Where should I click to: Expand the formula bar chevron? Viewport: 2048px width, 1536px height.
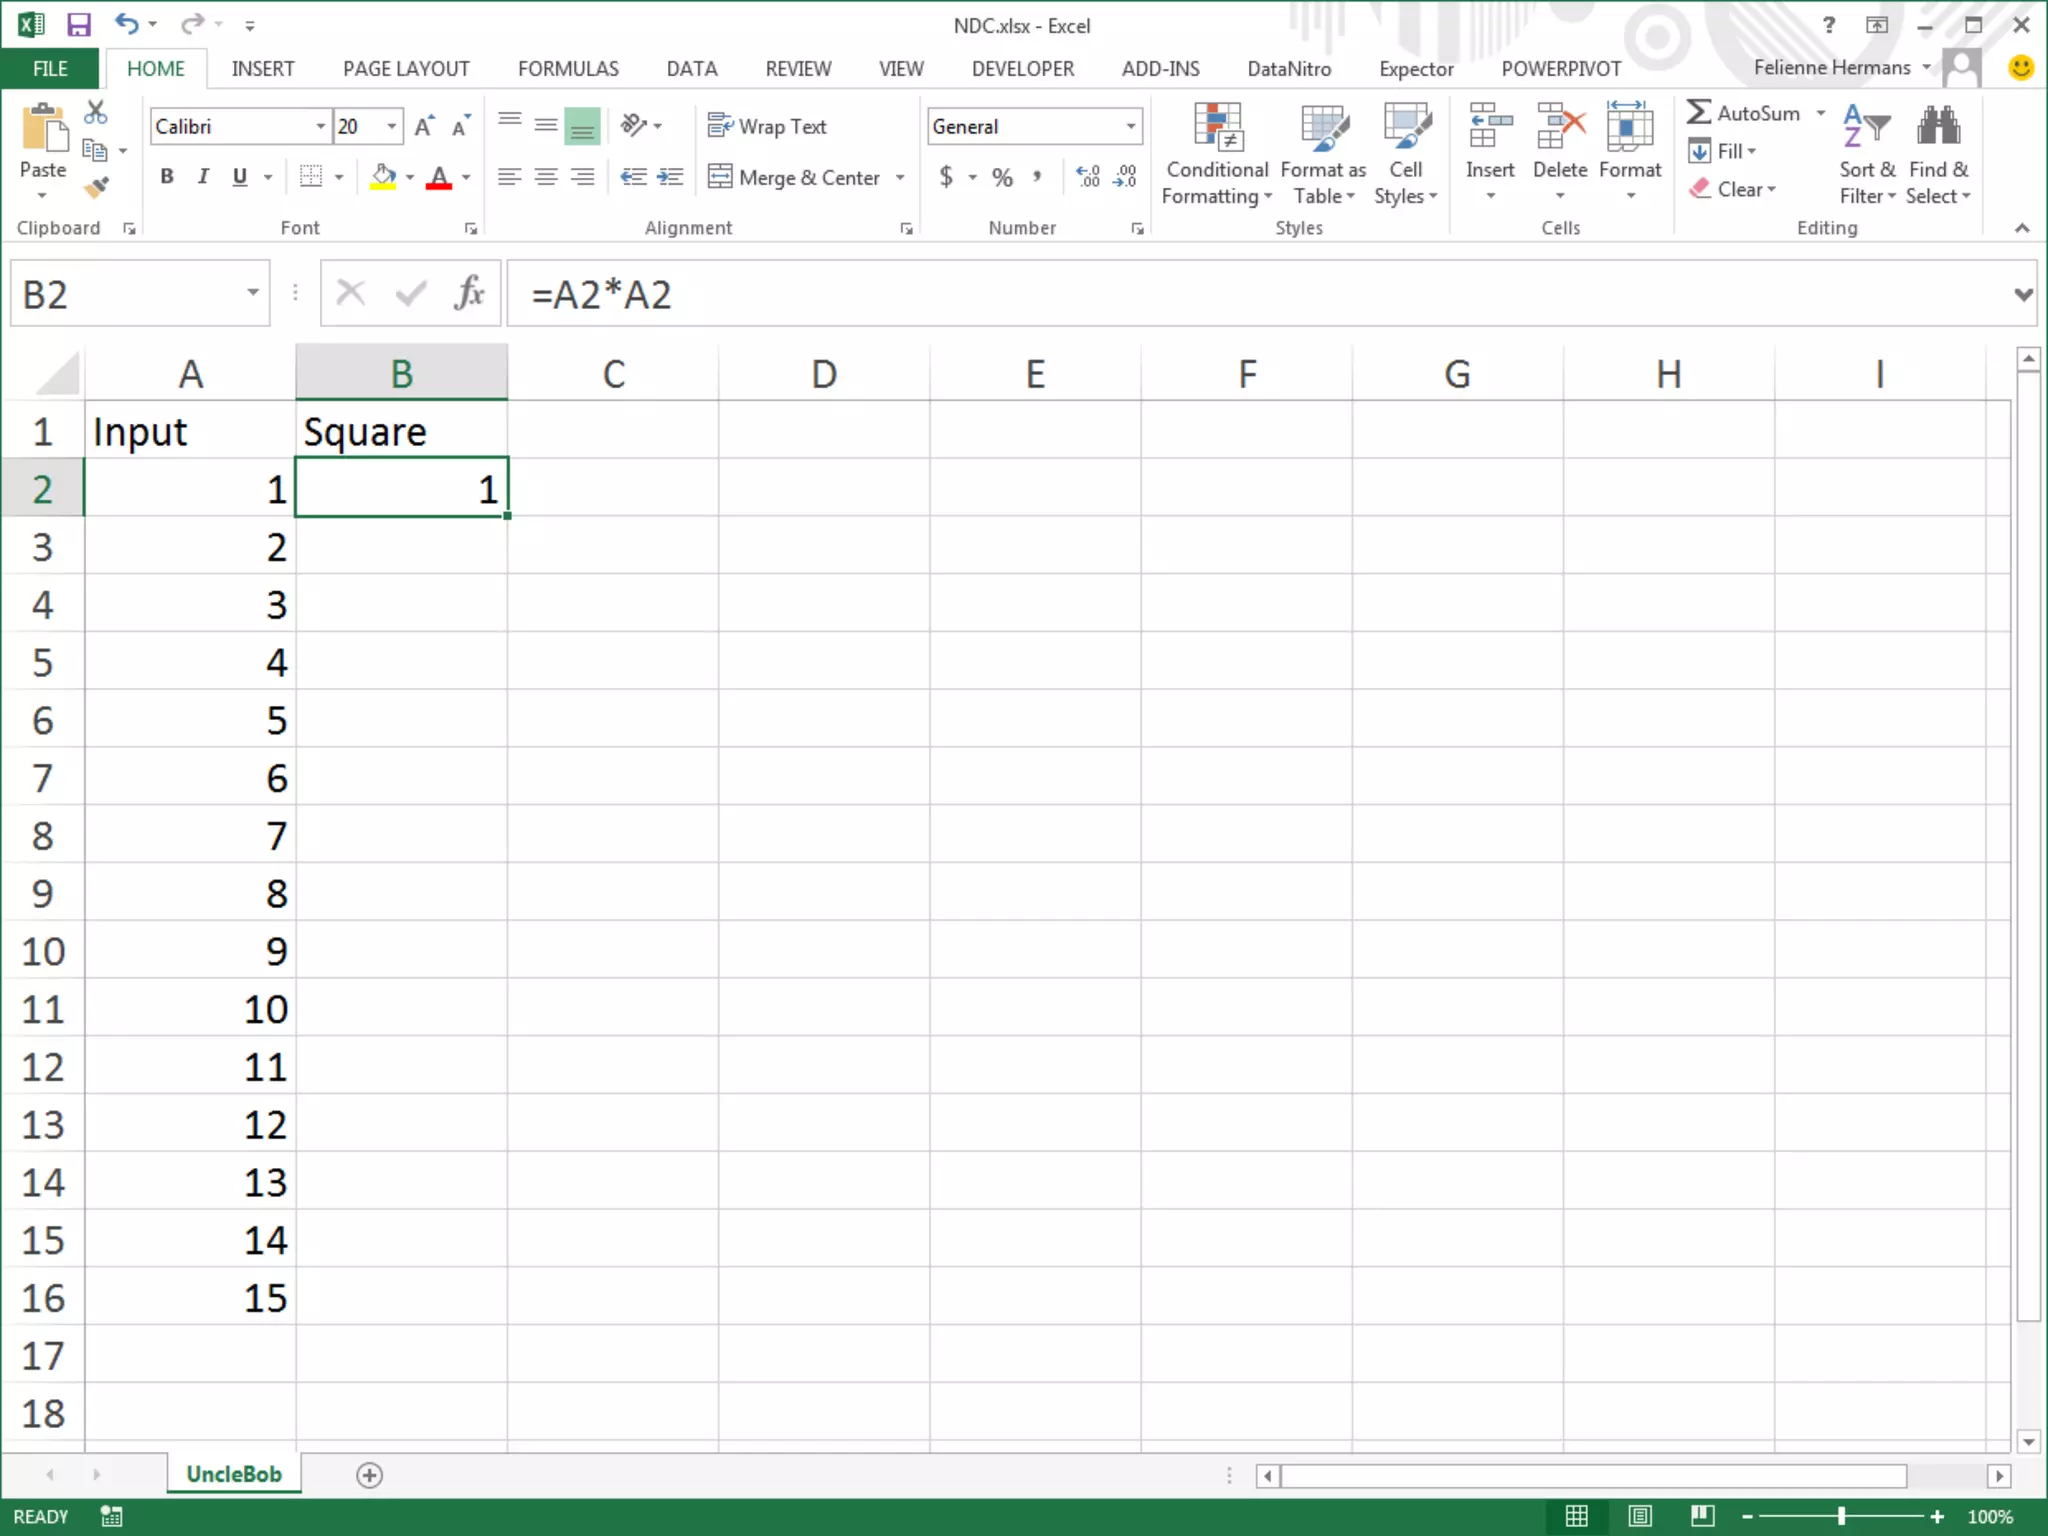pyautogui.click(x=2023, y=294)
